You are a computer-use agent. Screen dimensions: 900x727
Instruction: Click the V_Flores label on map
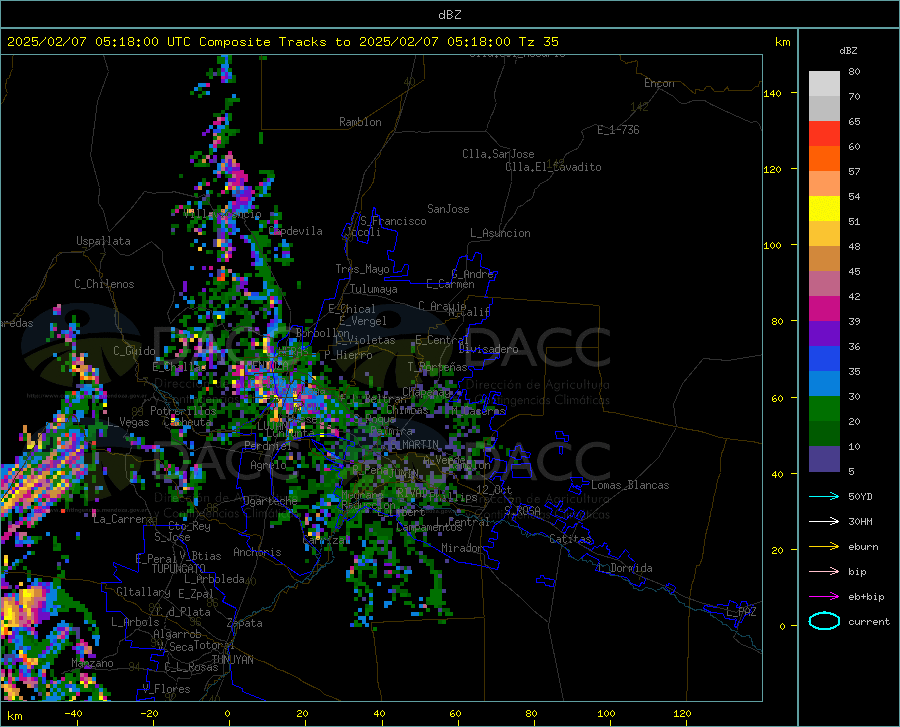point(166,689)
